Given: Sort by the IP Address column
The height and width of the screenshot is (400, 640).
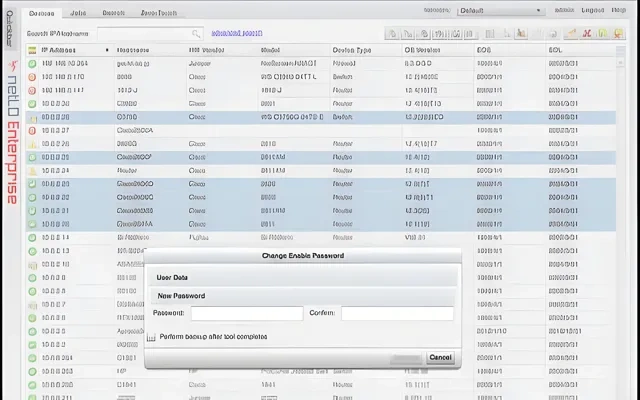Looking at the screenshot, I should [76, 50].
